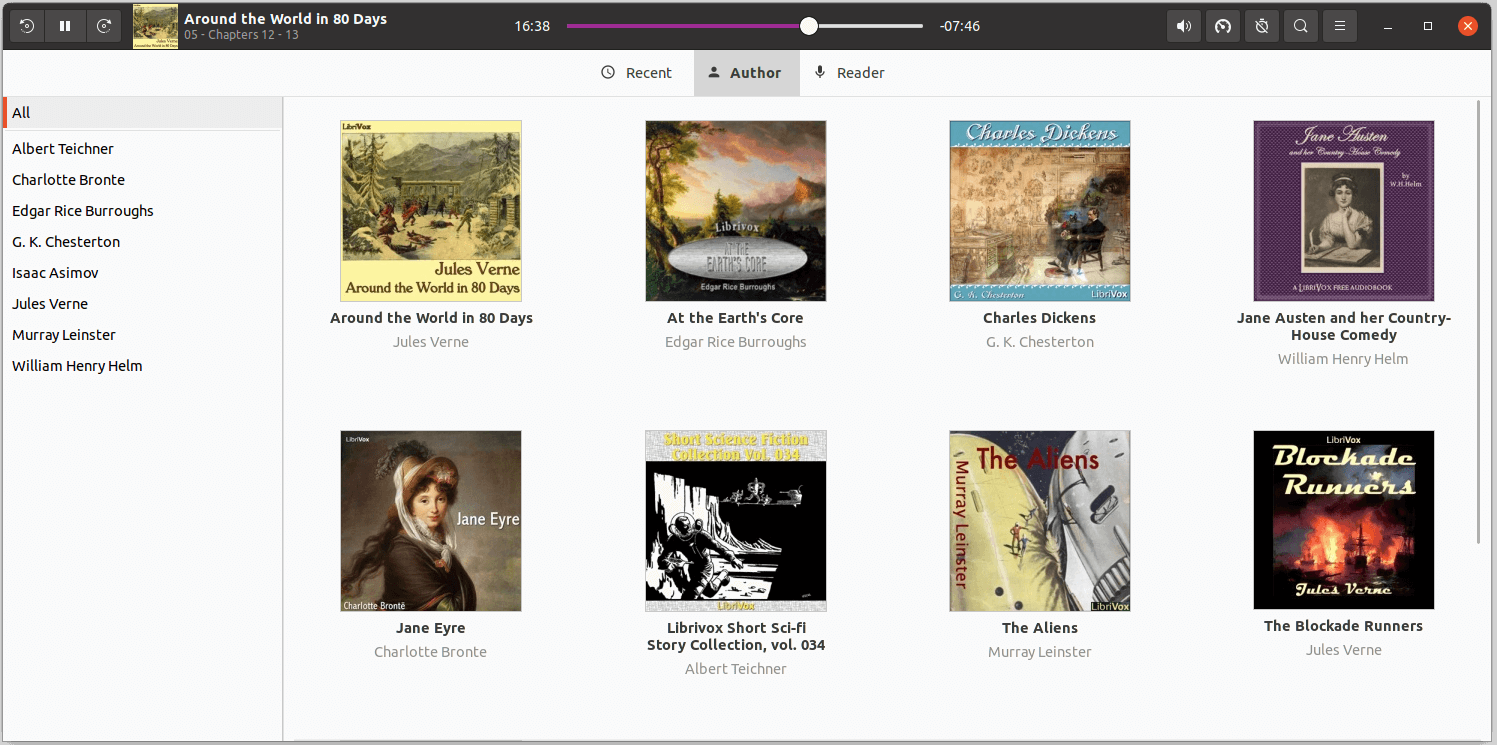Minimize the Cozy window
The image size is (1497, 745).
[1389, 26]
